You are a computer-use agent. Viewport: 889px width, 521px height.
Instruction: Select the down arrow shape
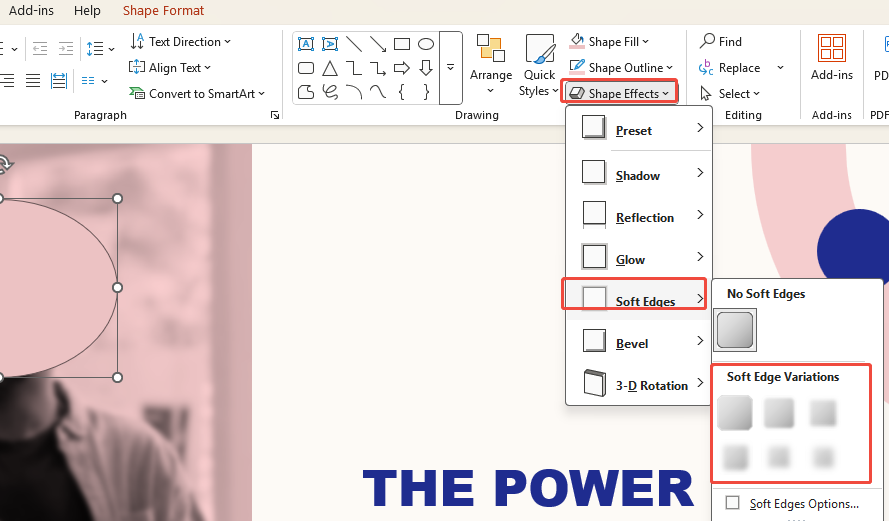click(426, 69)
